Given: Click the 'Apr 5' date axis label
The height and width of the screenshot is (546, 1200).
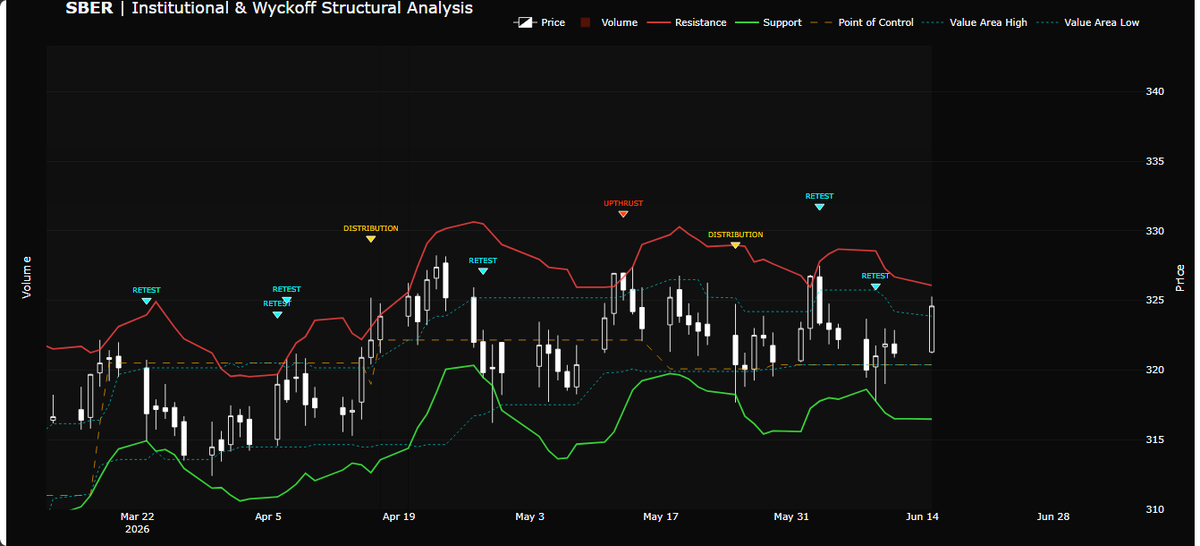Looking at the screenshot, I should tap(268, 517).
